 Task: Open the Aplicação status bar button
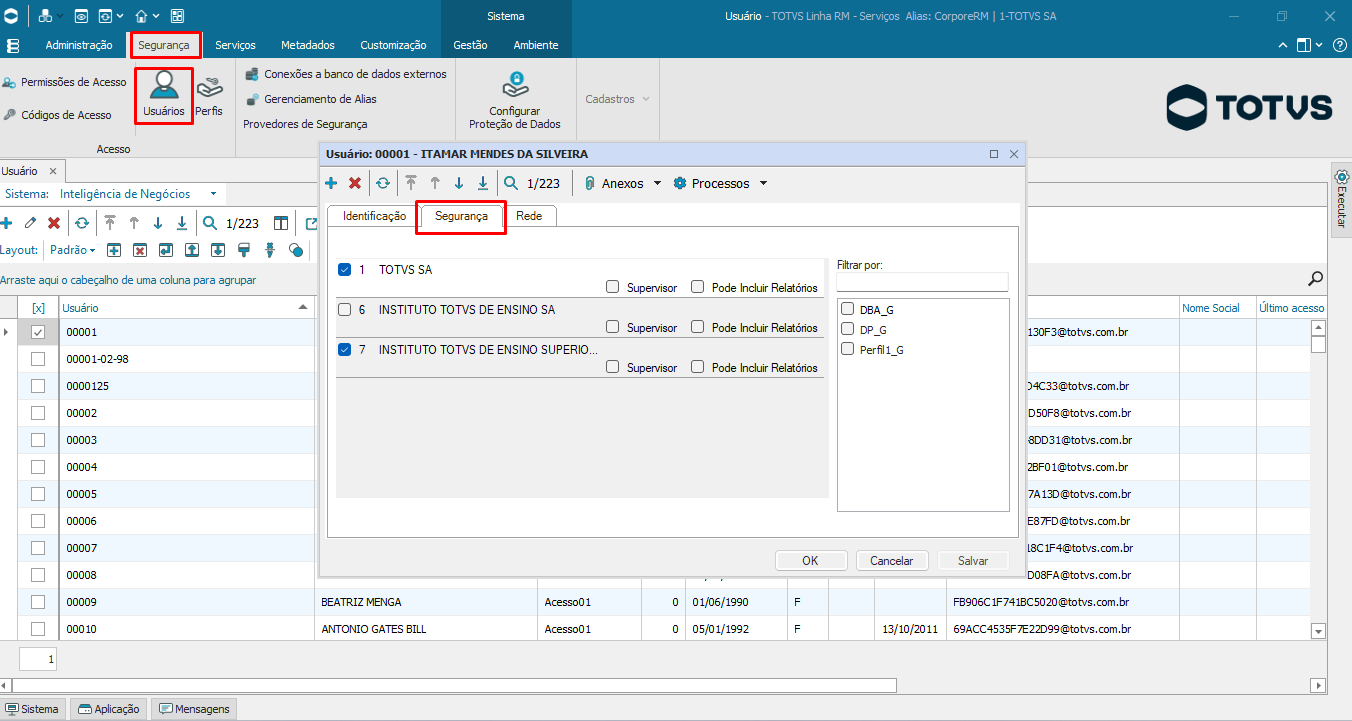click(108, 709)
